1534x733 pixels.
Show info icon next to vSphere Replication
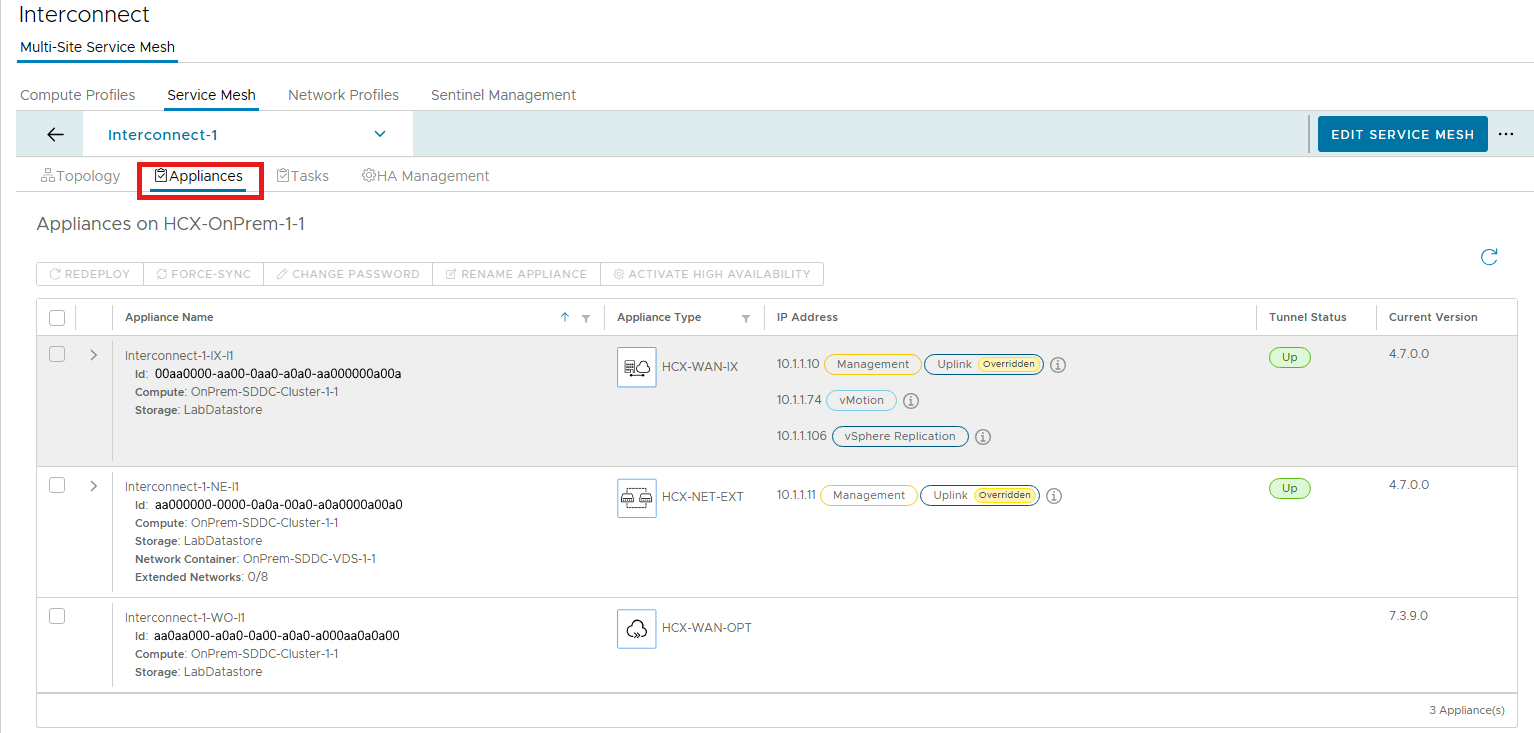[983, 437]
